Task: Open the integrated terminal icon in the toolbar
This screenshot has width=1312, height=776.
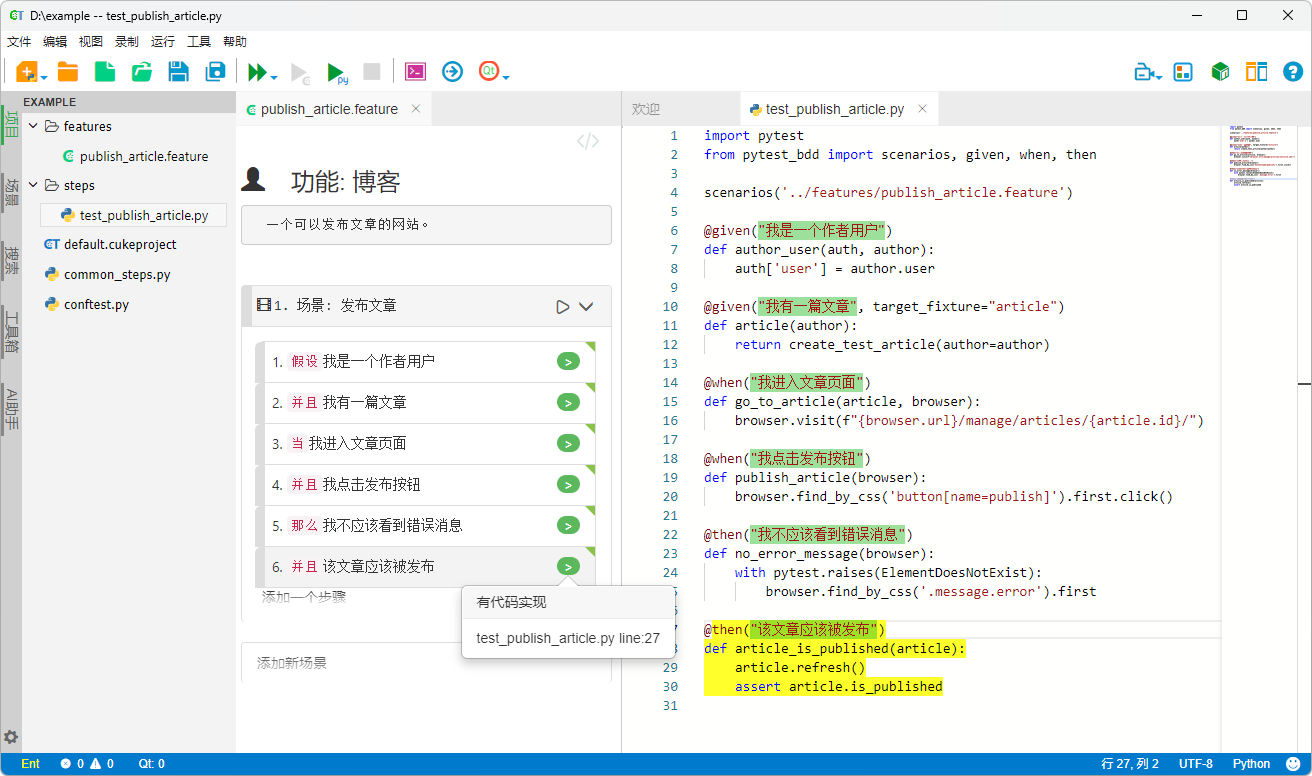Action: [415, 71]
